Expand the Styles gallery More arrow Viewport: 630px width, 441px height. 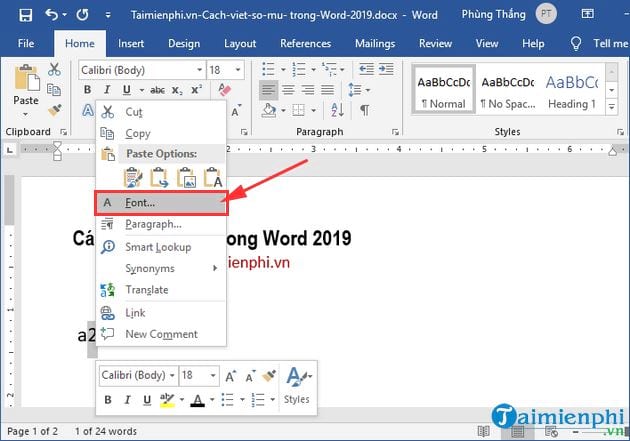[x=612, y=107]
